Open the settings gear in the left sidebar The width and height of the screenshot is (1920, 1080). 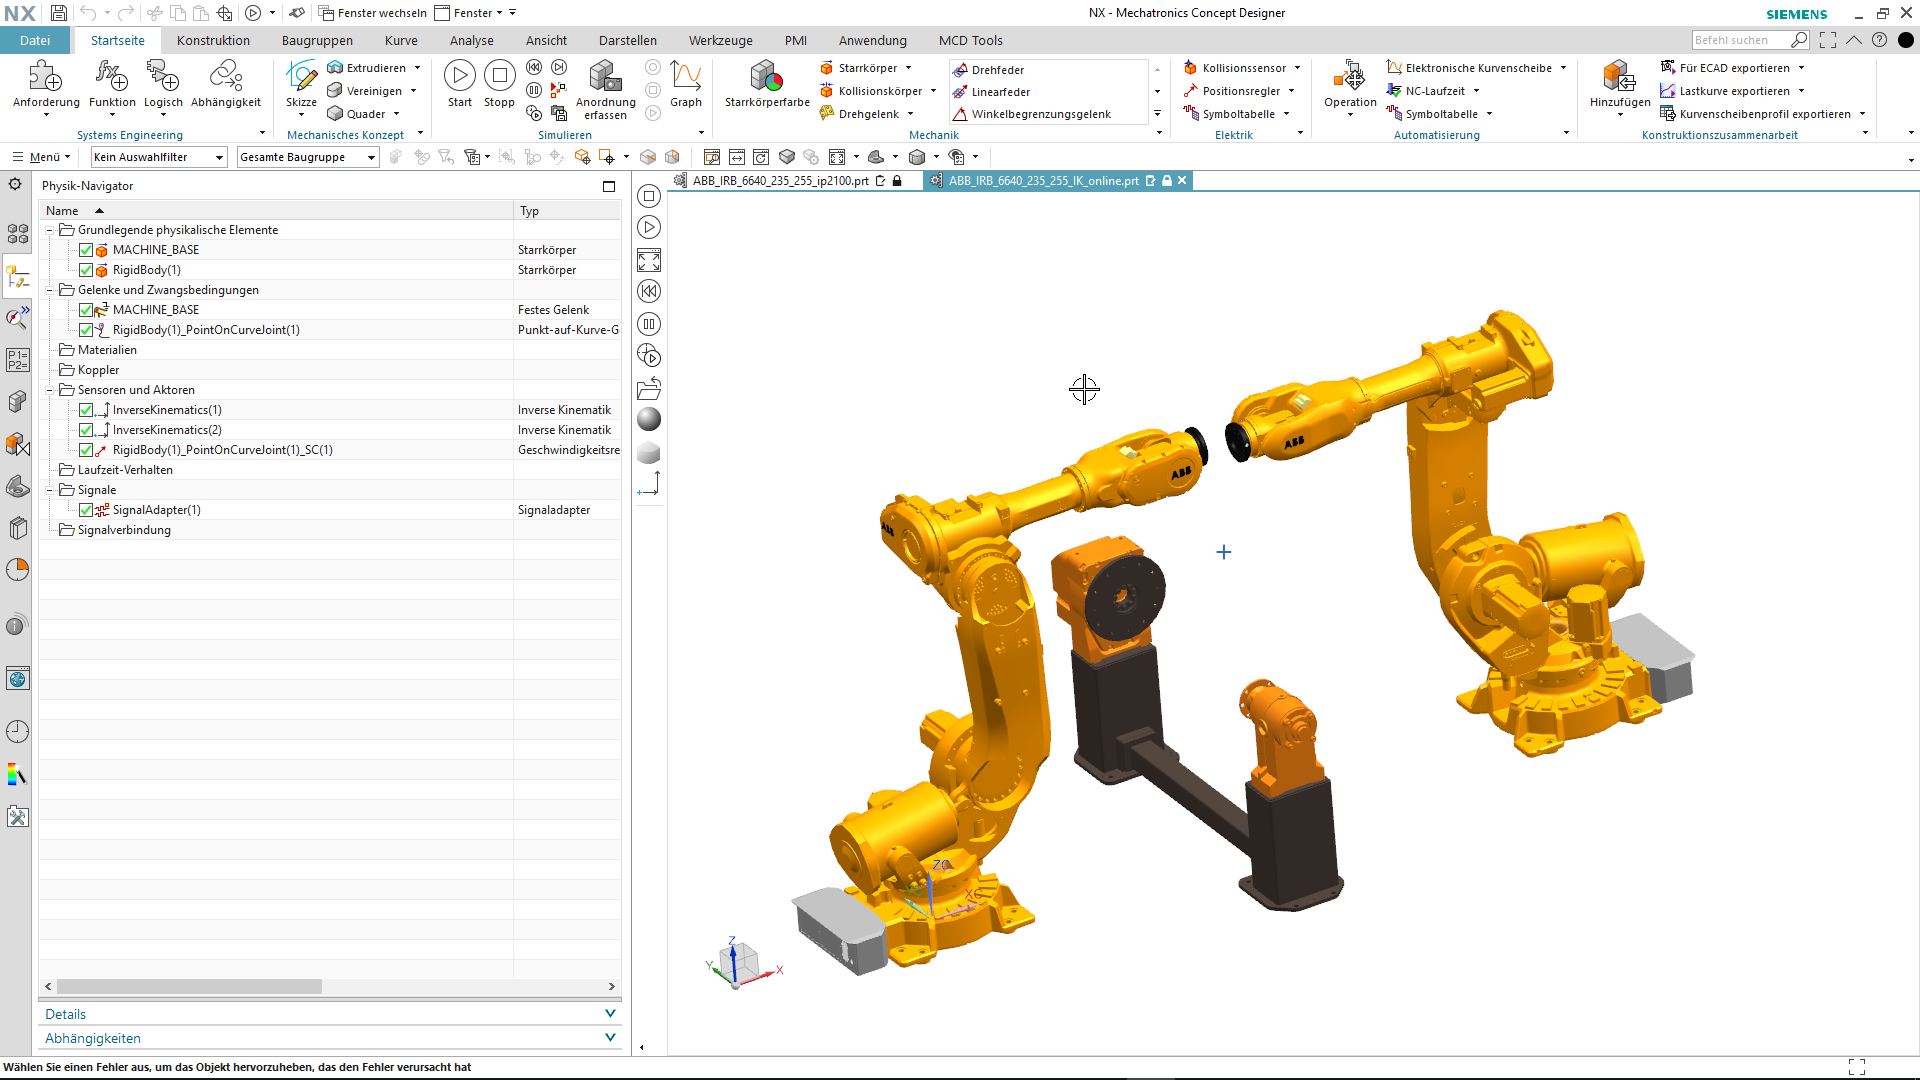[15, 184]
